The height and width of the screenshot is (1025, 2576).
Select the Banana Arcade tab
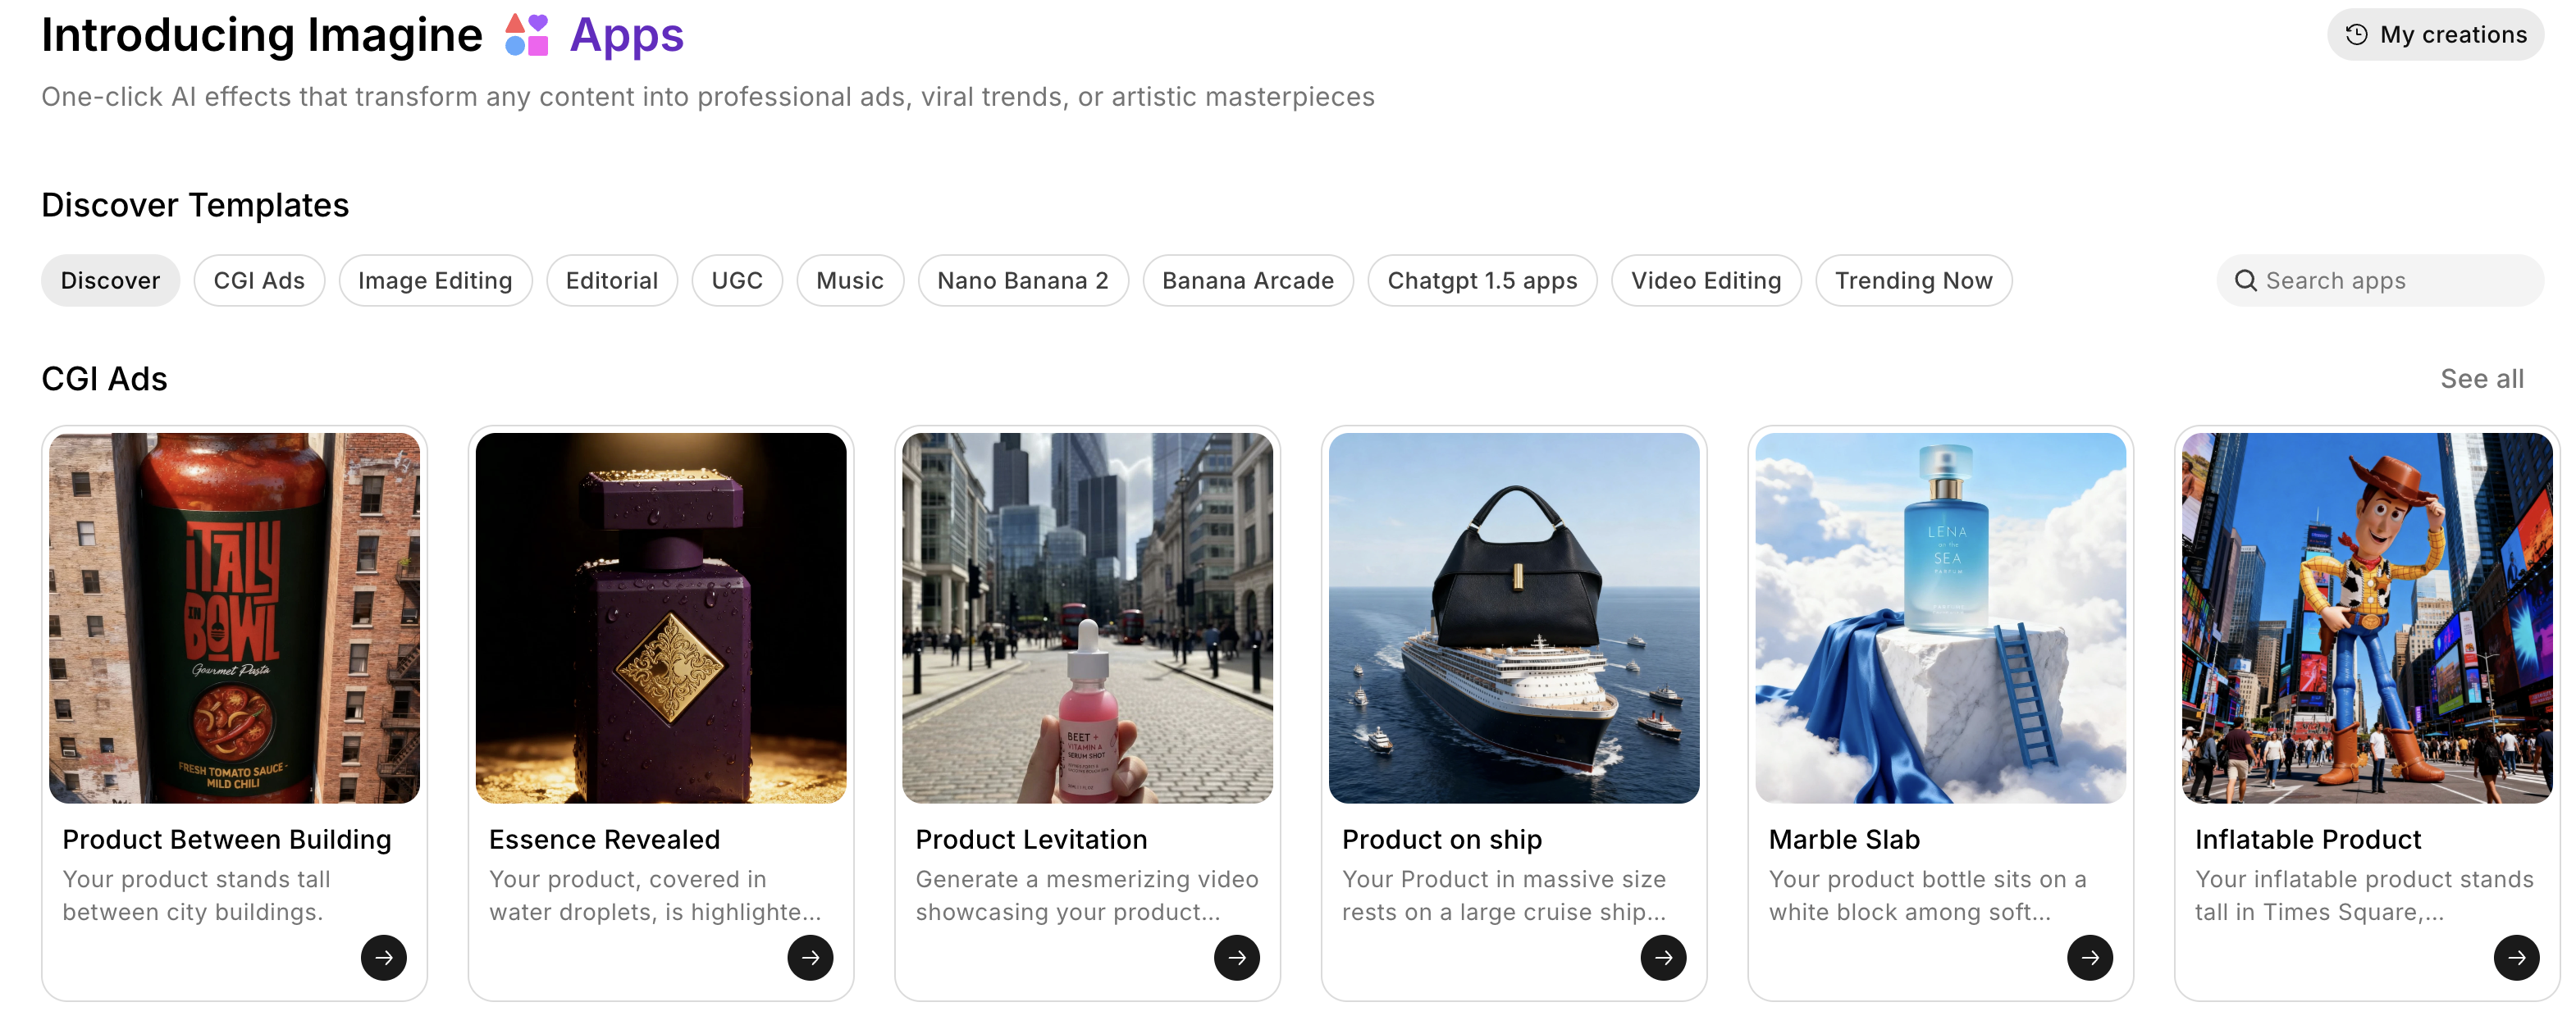click(x=1247, y=281)
